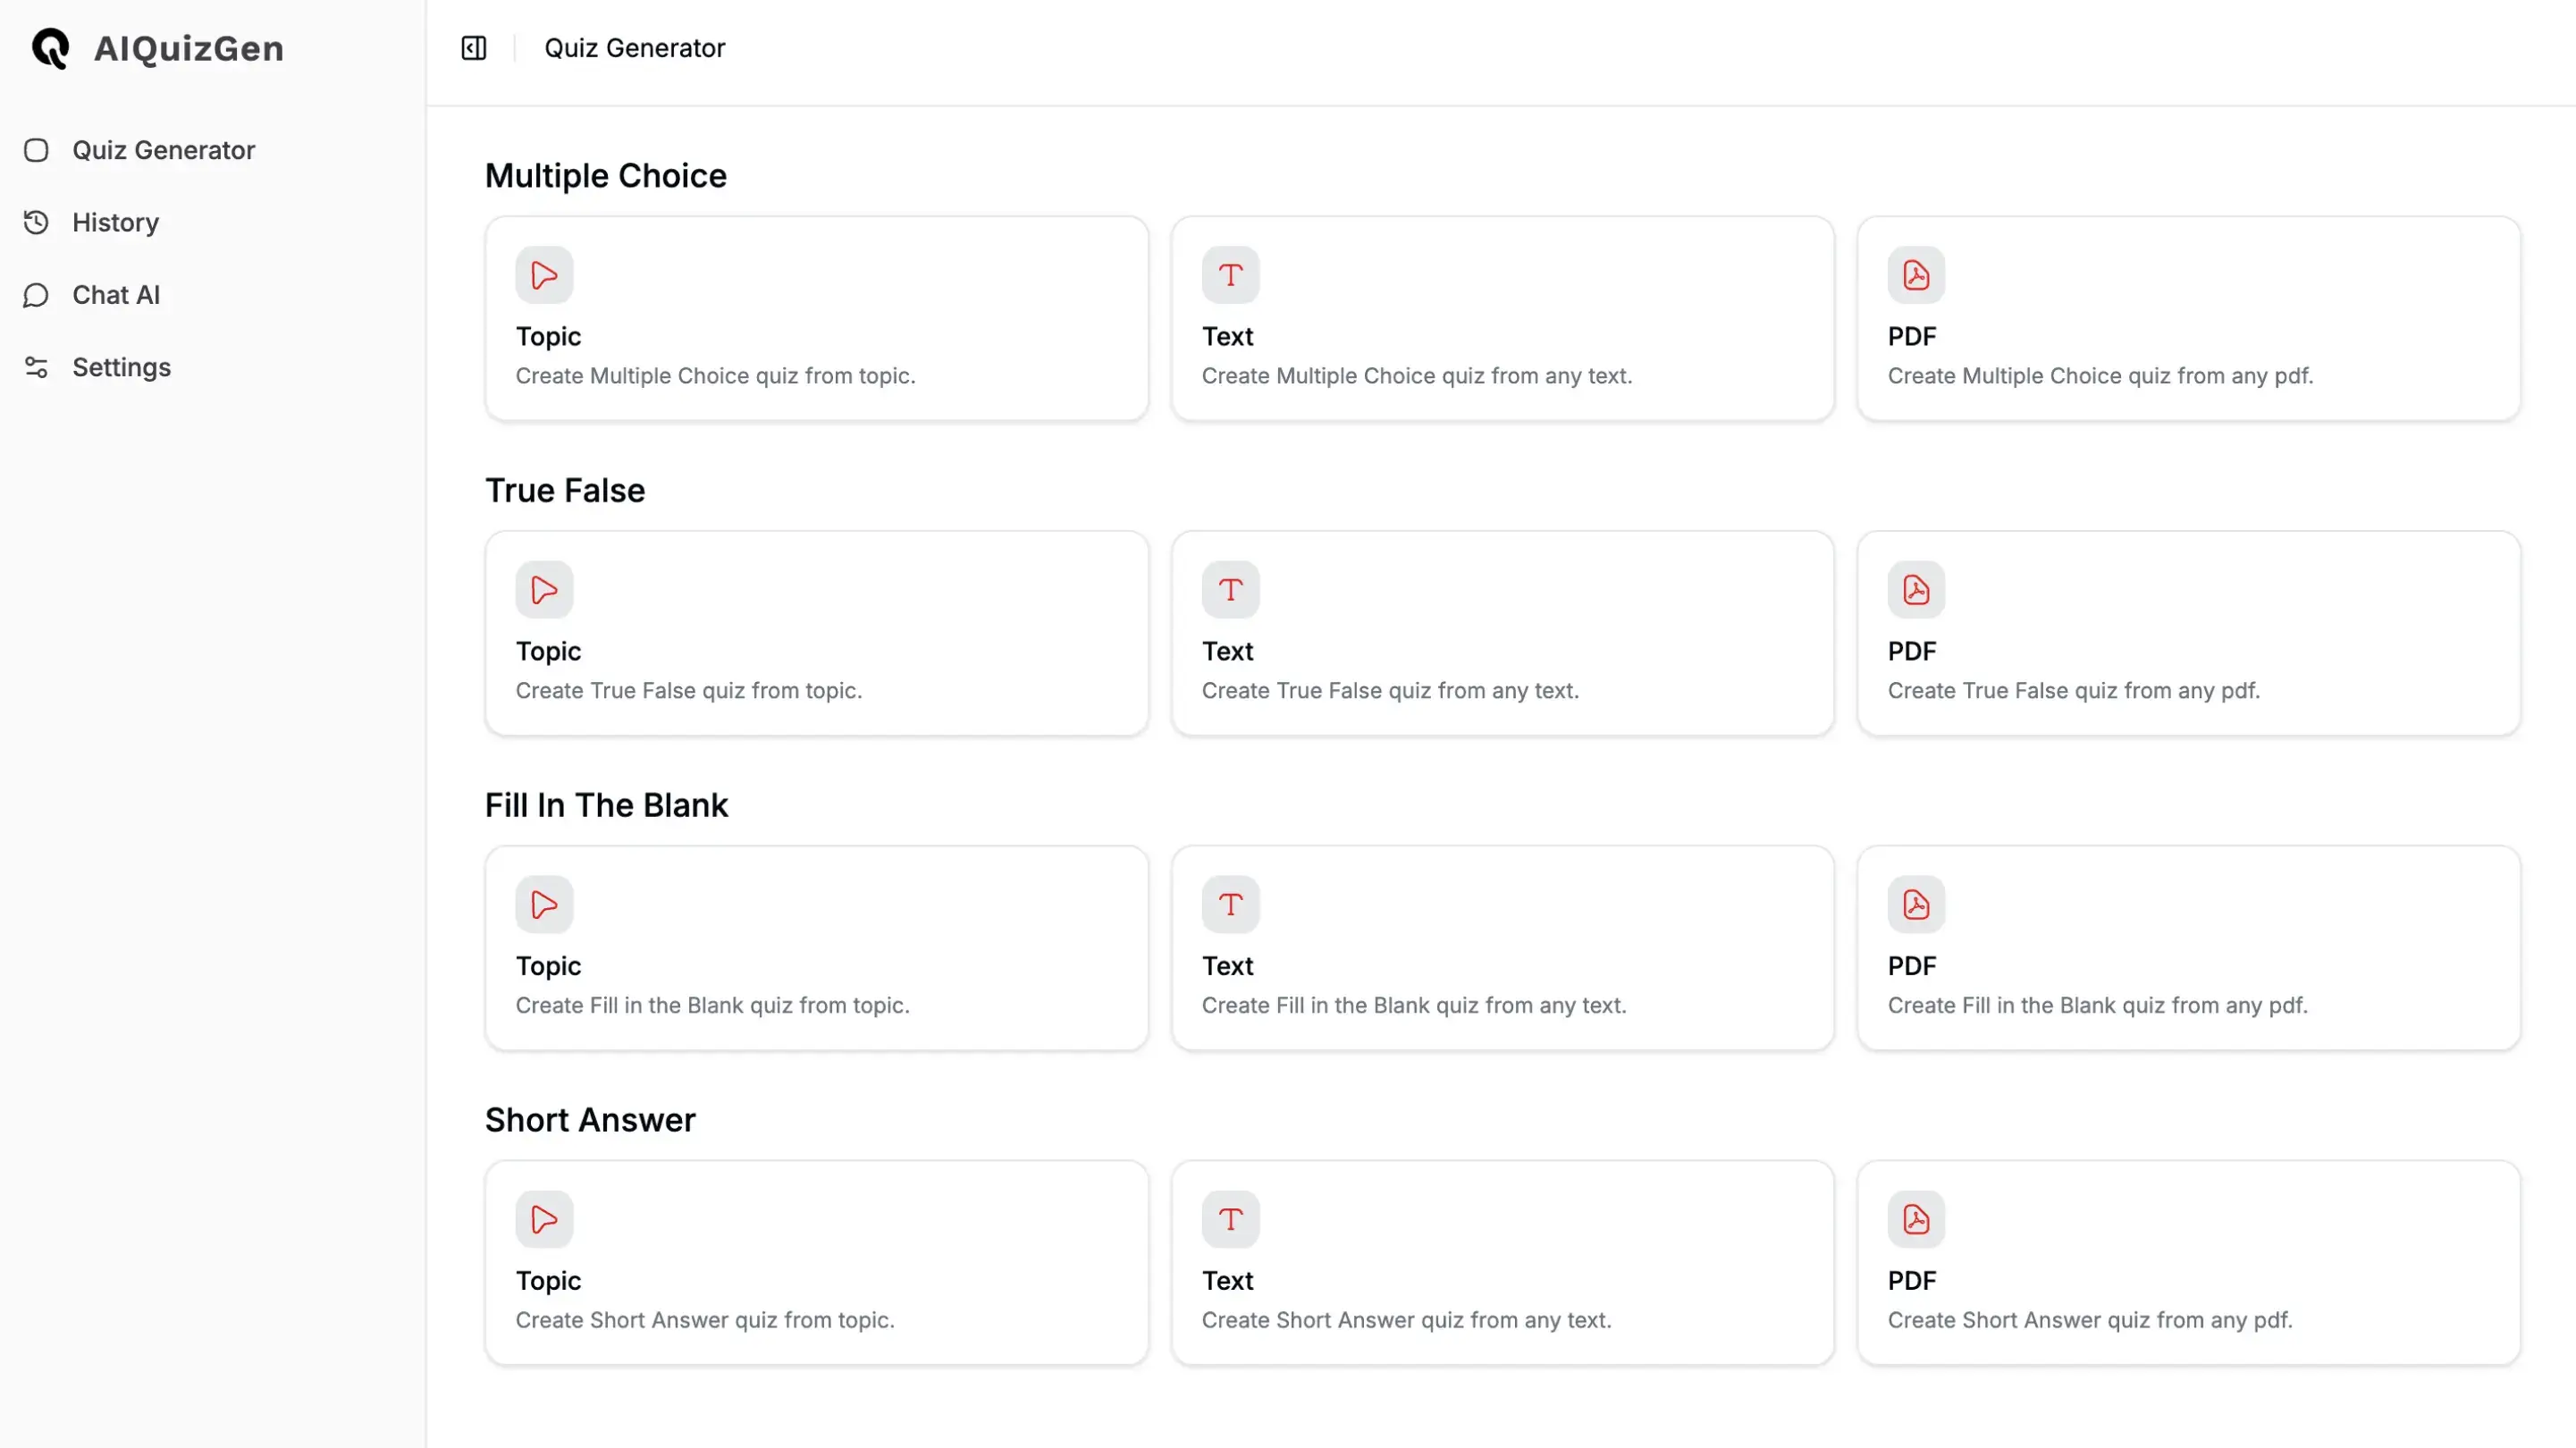Click the Chat AI speech bubble icon
The image size is (2576, 1448).
[x=36, y=295]
